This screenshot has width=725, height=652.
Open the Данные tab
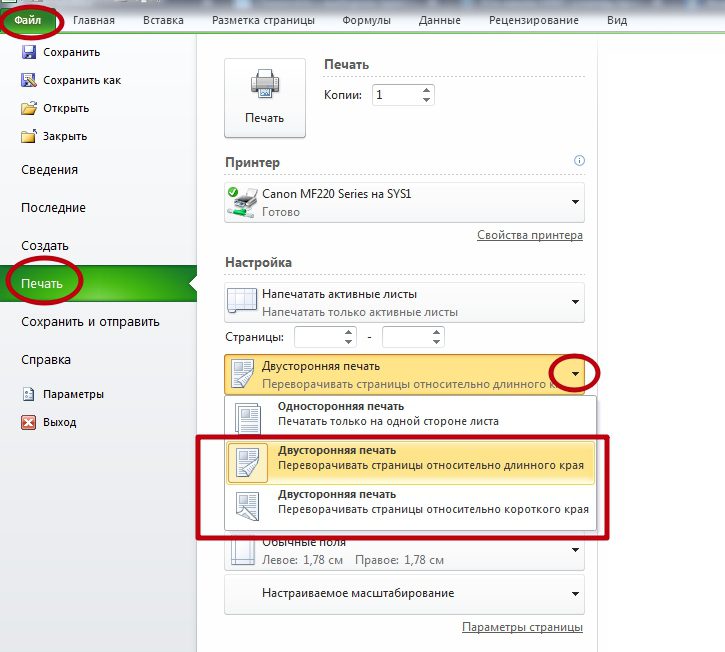(440, 20)
